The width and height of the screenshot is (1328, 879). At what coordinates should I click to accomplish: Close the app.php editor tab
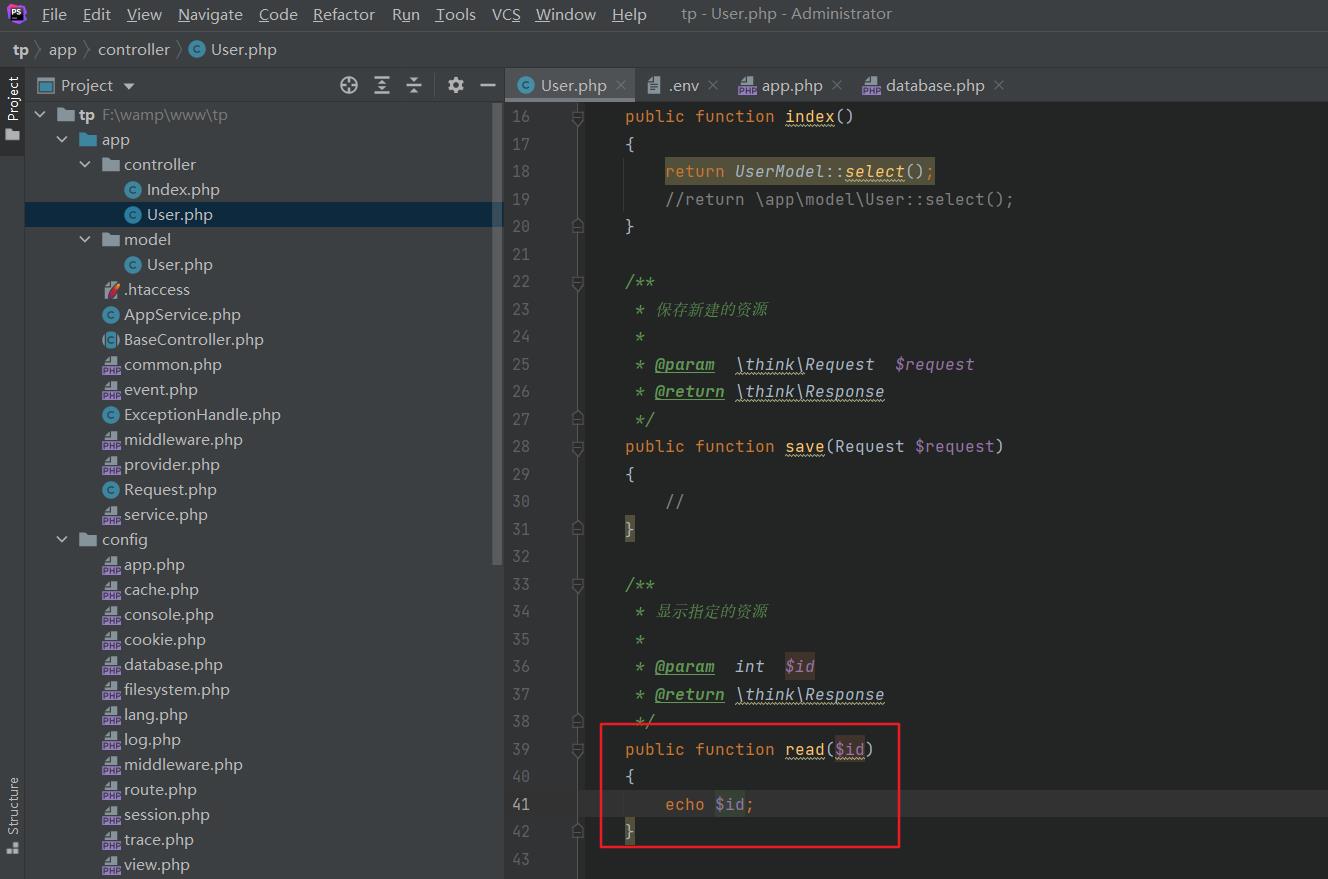pyautogui.click(x=837, y=86)
